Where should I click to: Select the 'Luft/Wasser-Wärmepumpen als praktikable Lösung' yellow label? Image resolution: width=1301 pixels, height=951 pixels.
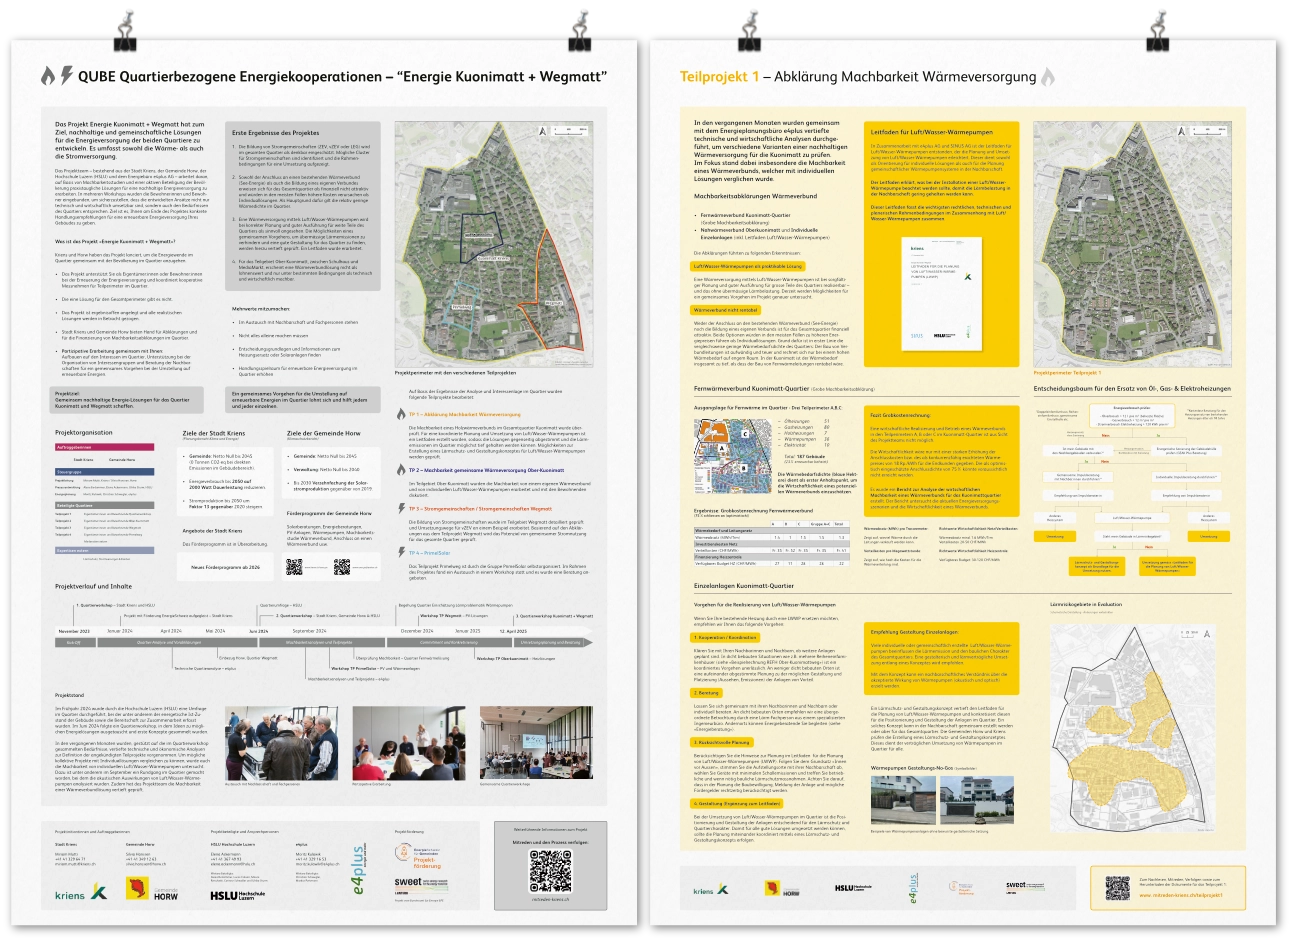tap(747, 266)
